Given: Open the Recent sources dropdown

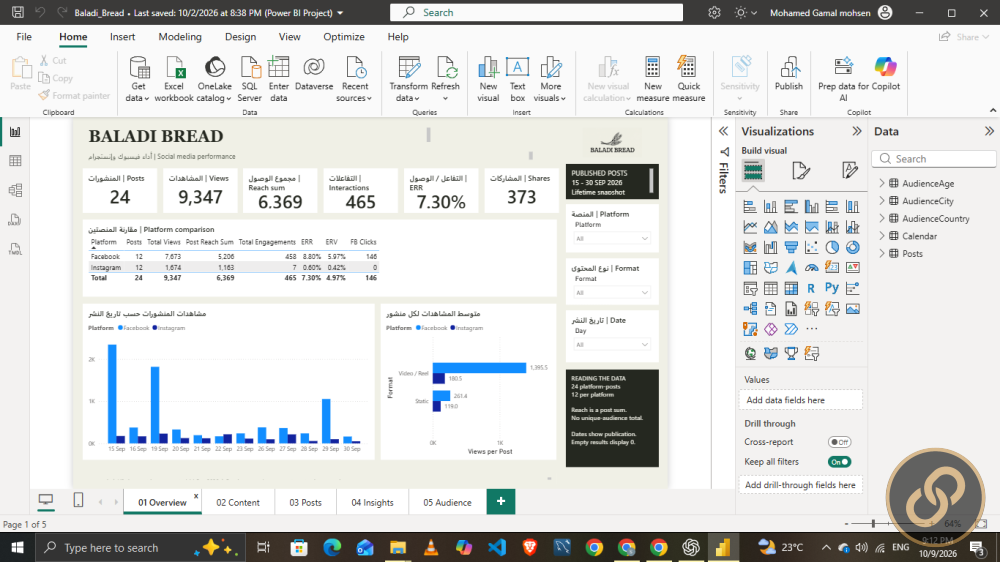Looking at the screenshot, I should point(355,79).
